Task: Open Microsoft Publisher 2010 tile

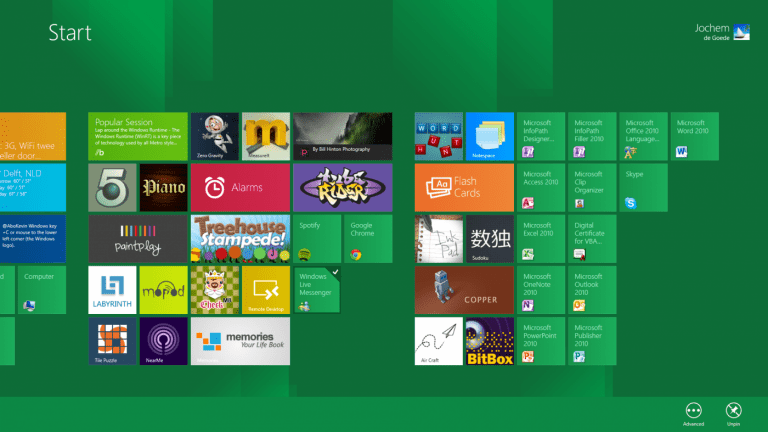Action: click(592, 341)
